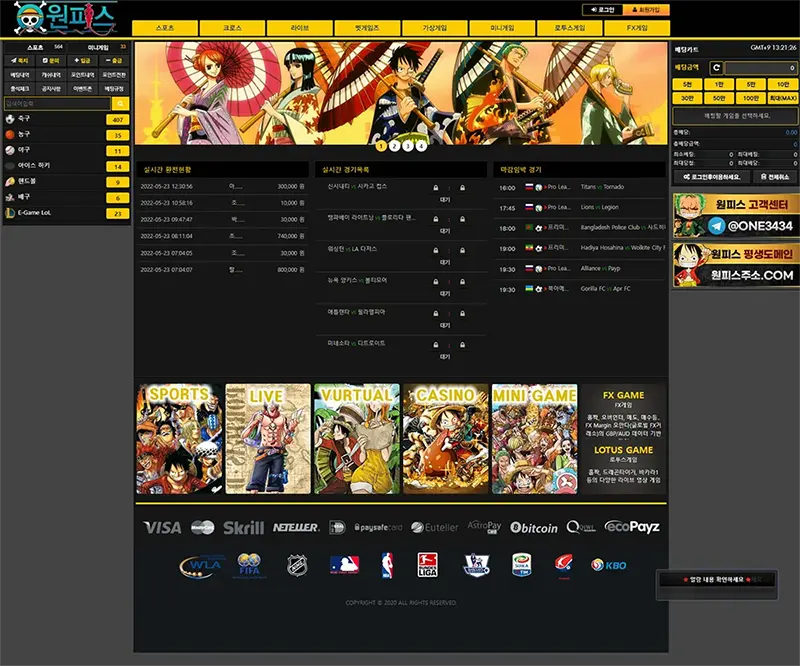Screen dimensions: 800x666
Task: Click the VISA payment logo
Action: tap(162, 528)
